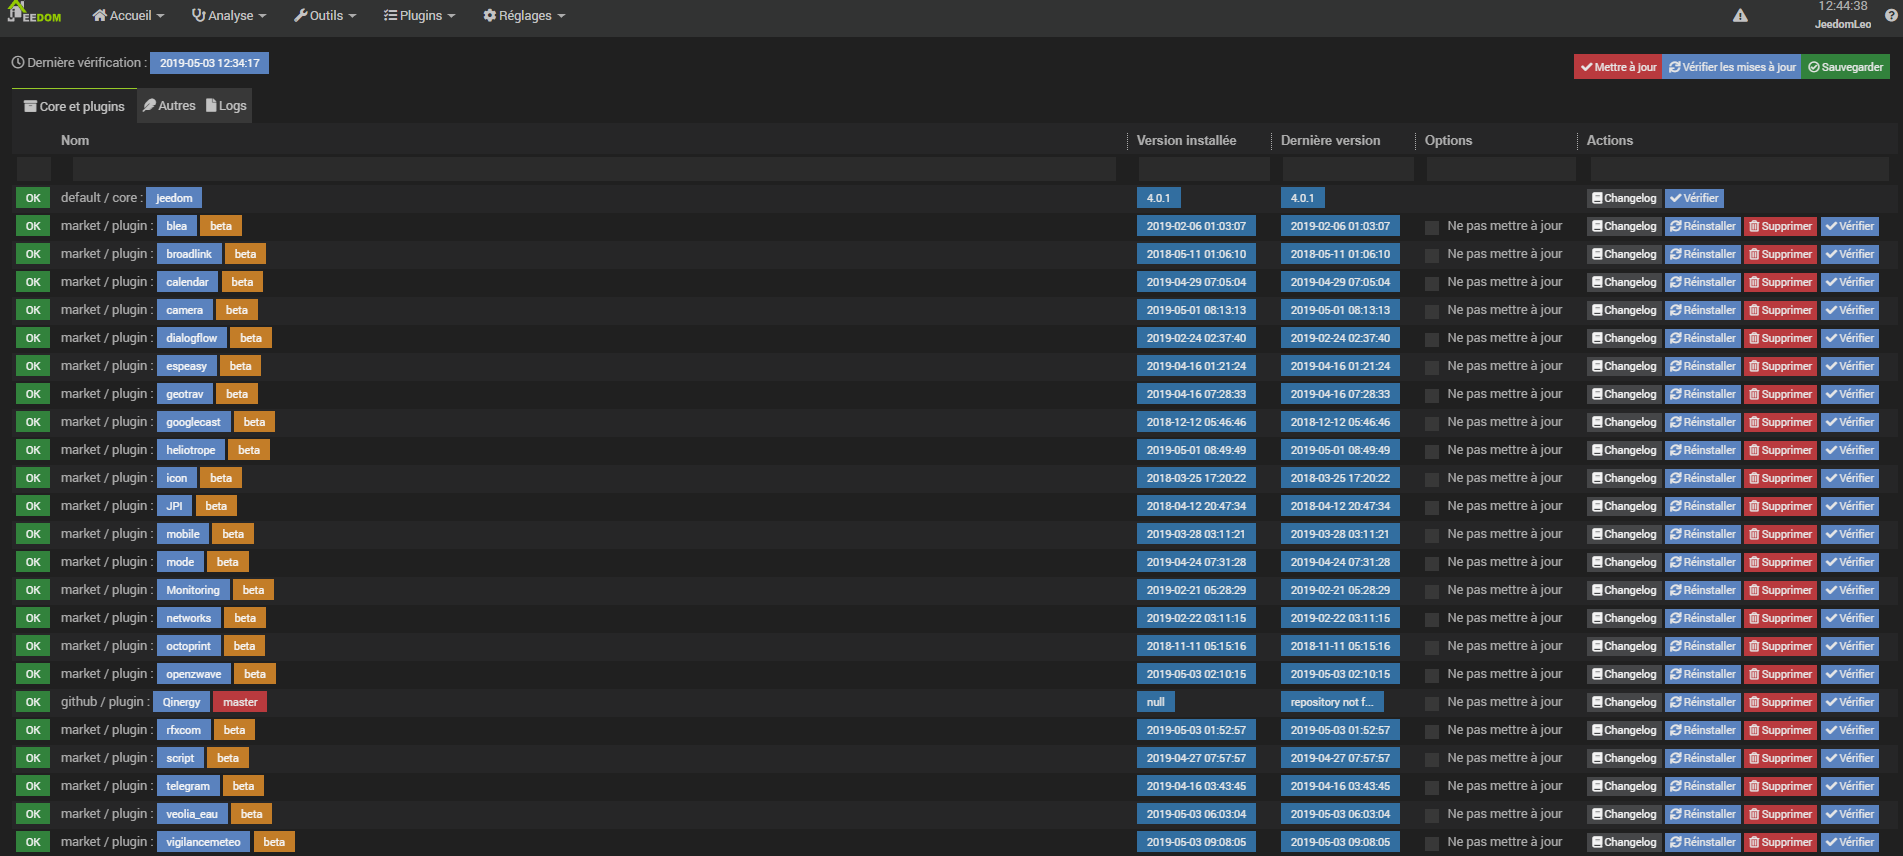Reinstall the Monitoring plugin
The width and height of the screenshot is (1903, 856).
(1703, 590)
